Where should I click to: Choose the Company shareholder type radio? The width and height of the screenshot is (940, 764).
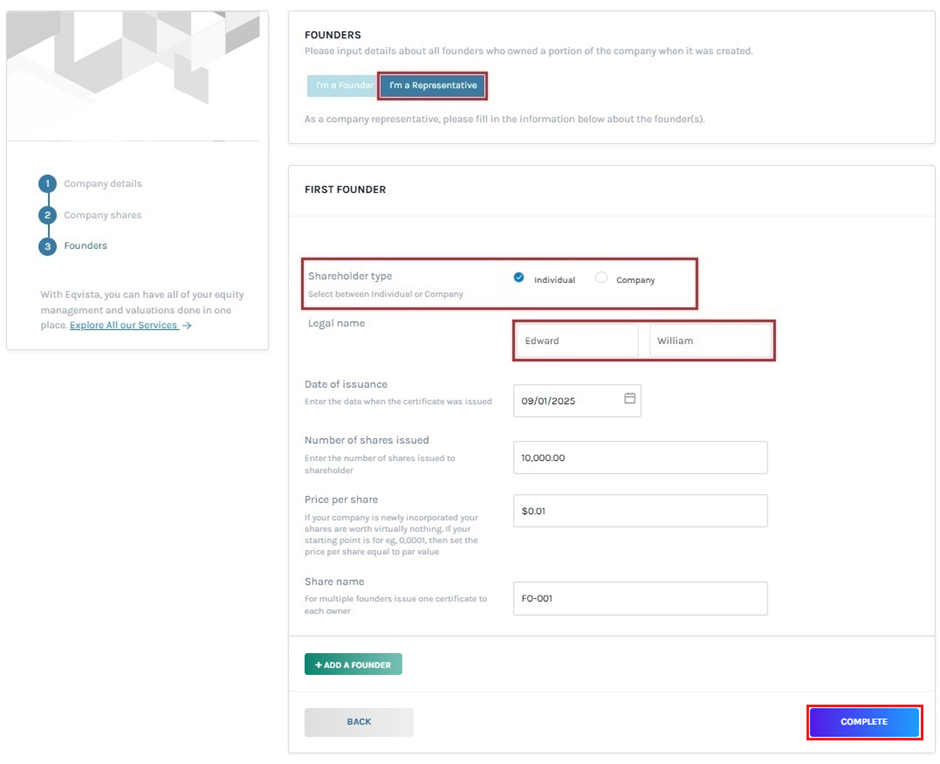point(601,278)
